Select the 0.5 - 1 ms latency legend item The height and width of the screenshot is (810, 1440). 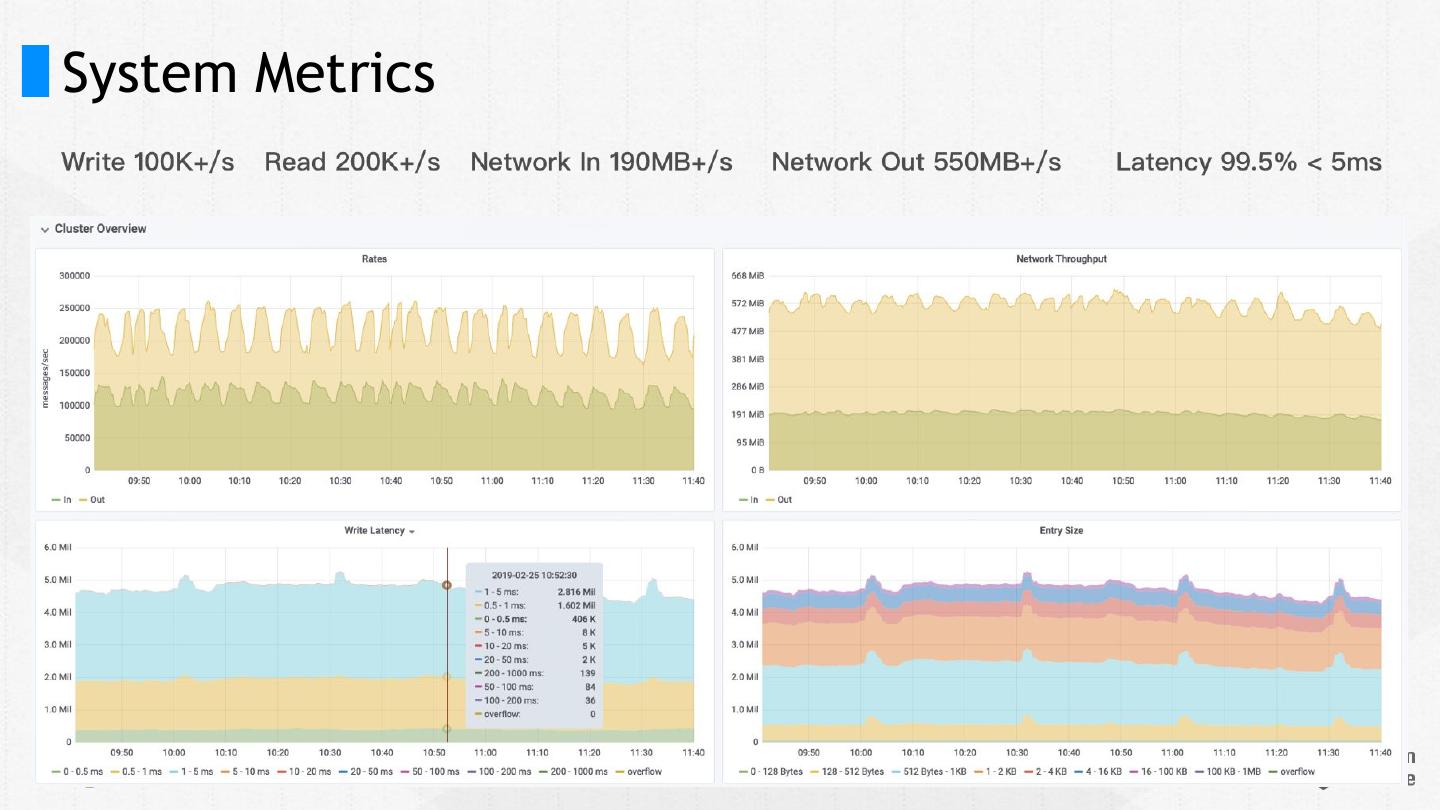[135, 772]
